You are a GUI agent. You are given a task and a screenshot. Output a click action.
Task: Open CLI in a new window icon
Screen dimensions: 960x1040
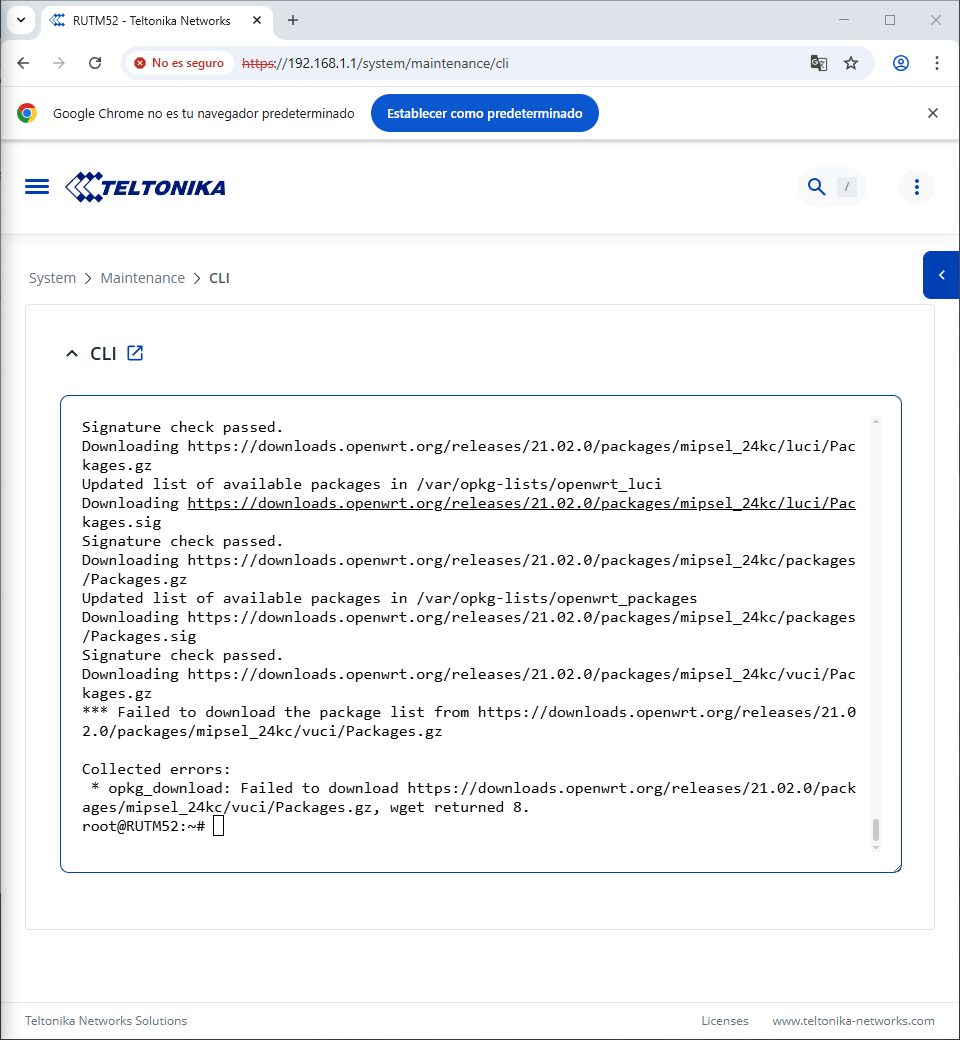coord(135,353)
